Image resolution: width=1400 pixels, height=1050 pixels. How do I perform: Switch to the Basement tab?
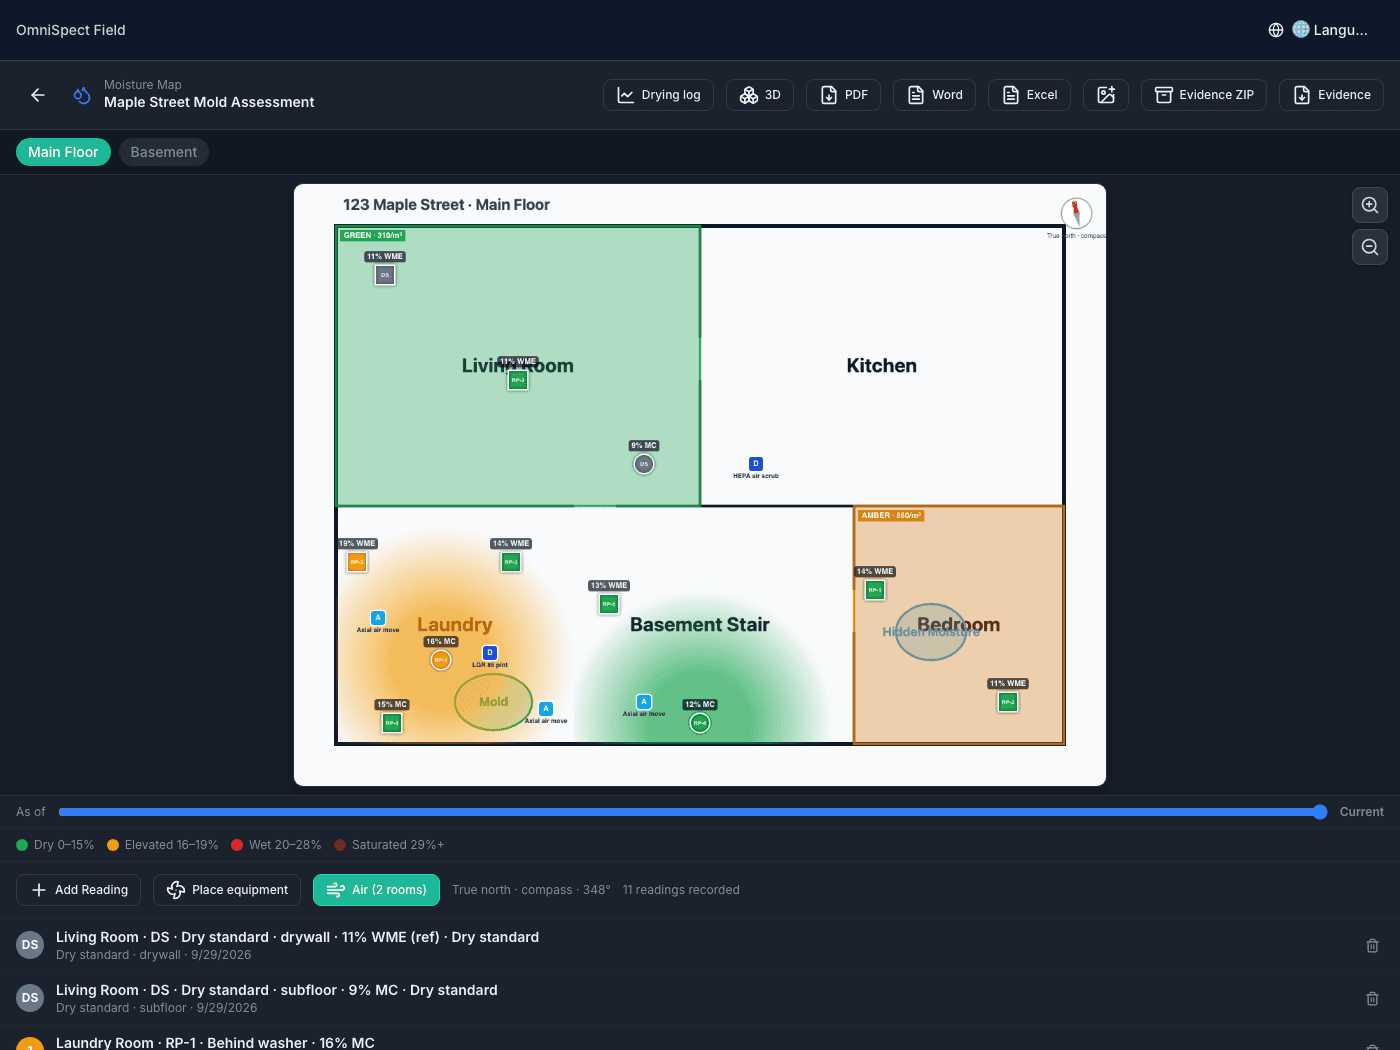(x=164, y=152)
